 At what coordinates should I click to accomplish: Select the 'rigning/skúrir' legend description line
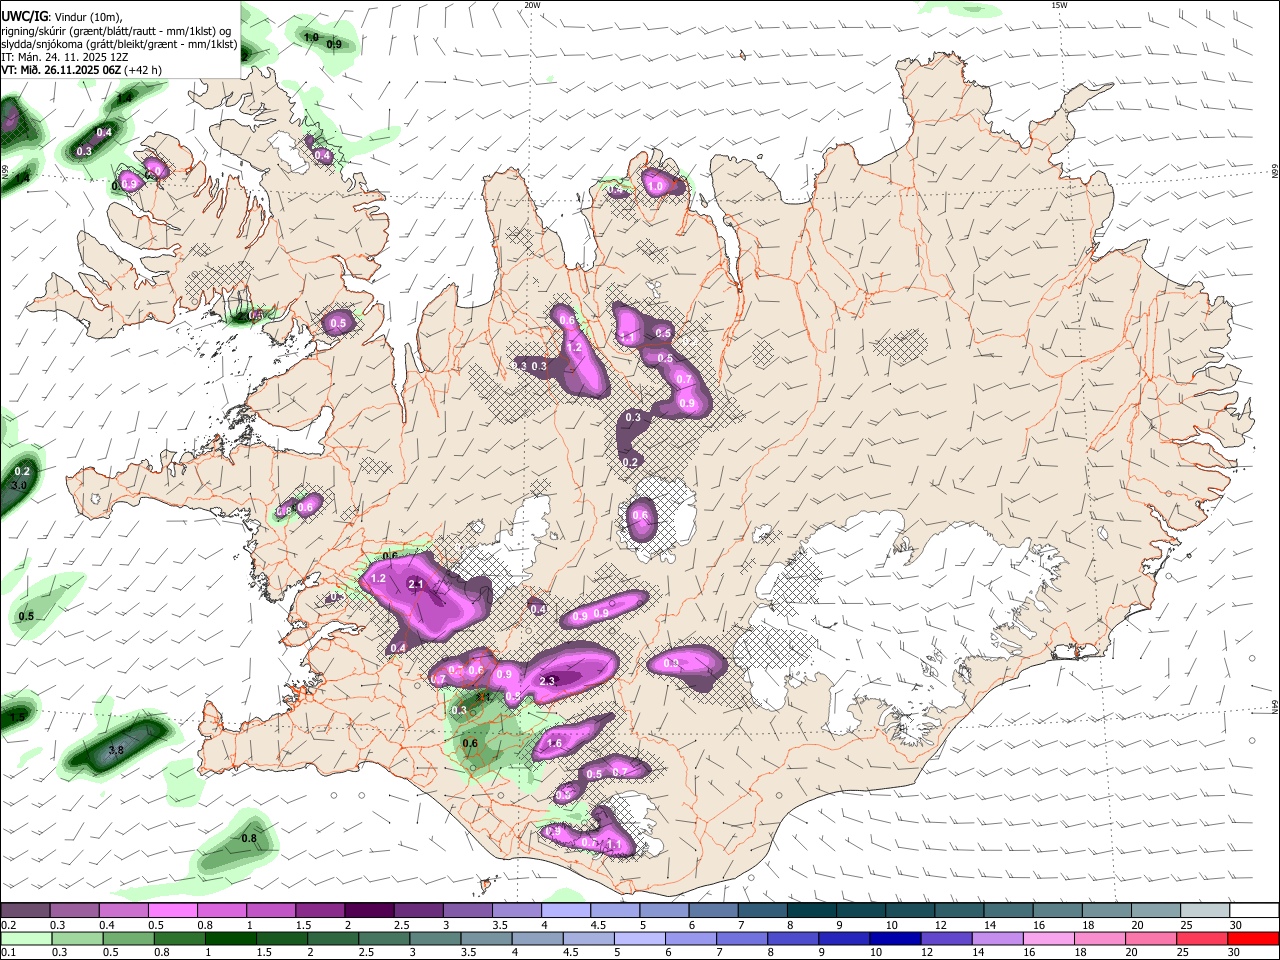pos(117,30)
